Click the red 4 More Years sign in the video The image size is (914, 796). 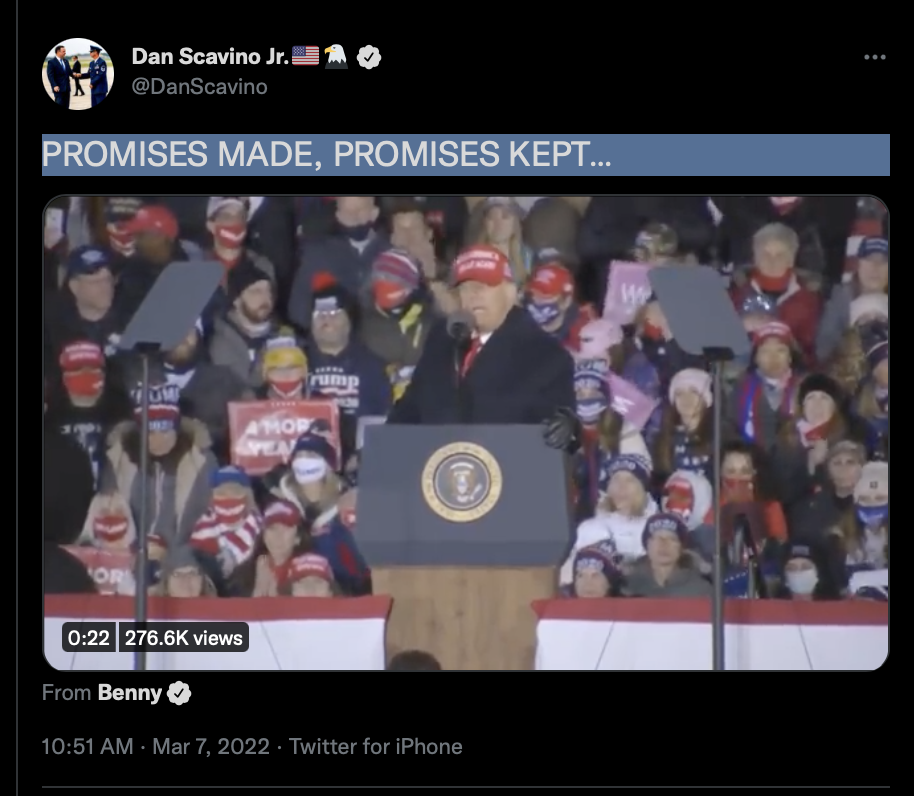pyautogui.click(x=284, y=437)
